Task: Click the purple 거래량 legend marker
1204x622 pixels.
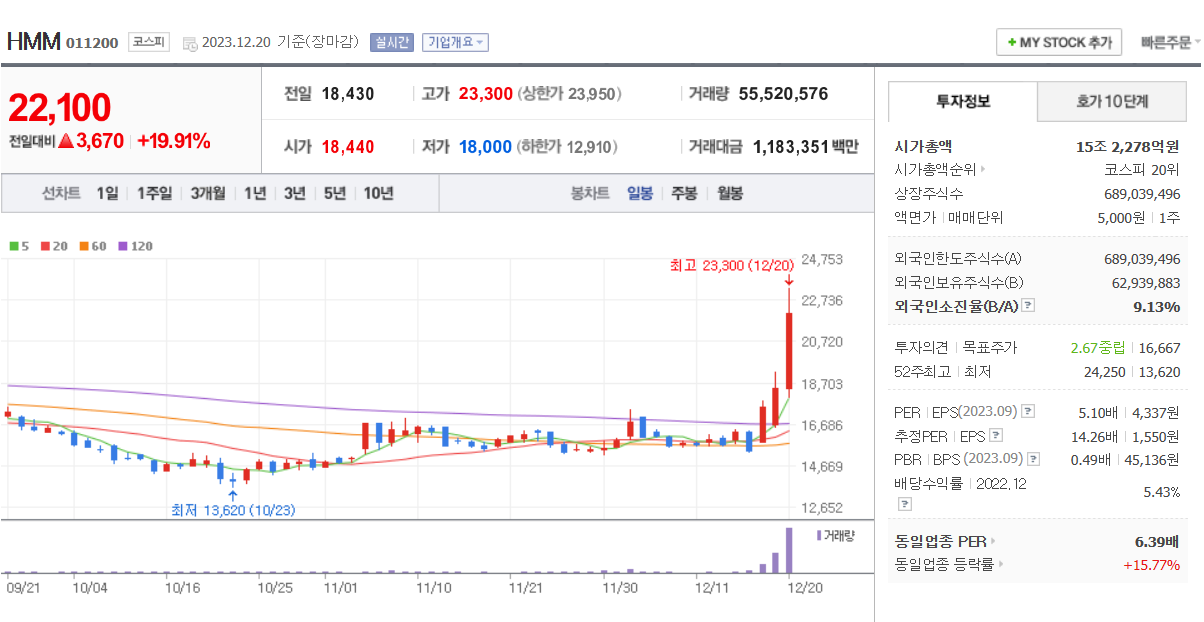Action: click(818, 535)
